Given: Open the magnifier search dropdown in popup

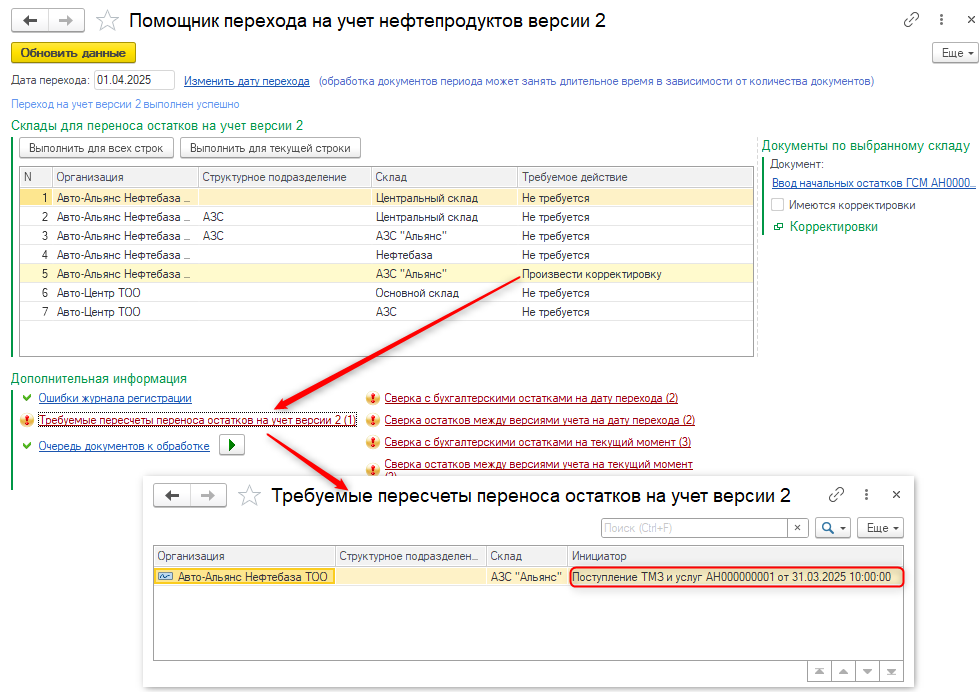Looking at the screenshot, I should tap(832, 527).
